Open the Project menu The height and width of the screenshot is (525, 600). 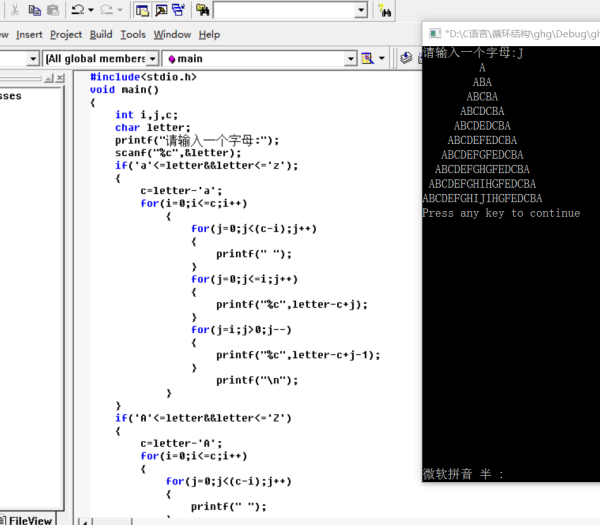pyautogui.click(x=66, y=35)
